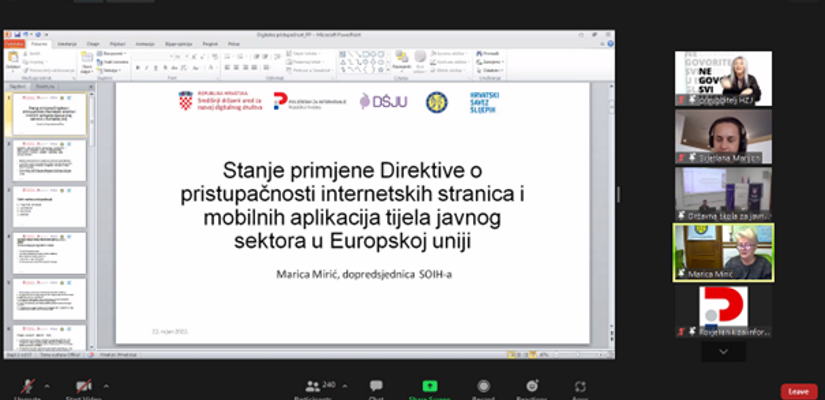Start video from the Zoom toolbar

(84, 387)
